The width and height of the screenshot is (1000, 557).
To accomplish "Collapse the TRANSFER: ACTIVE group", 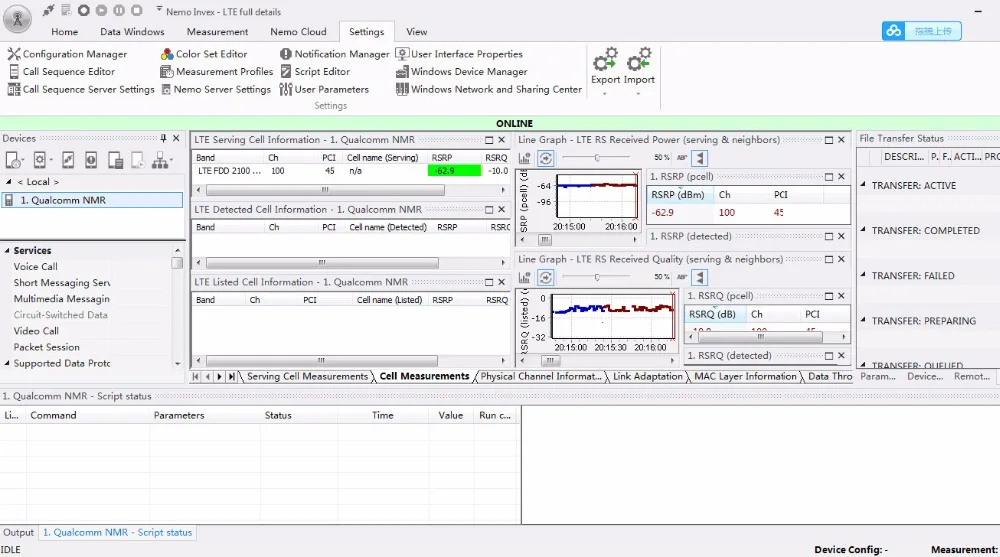I will [863, 184].
